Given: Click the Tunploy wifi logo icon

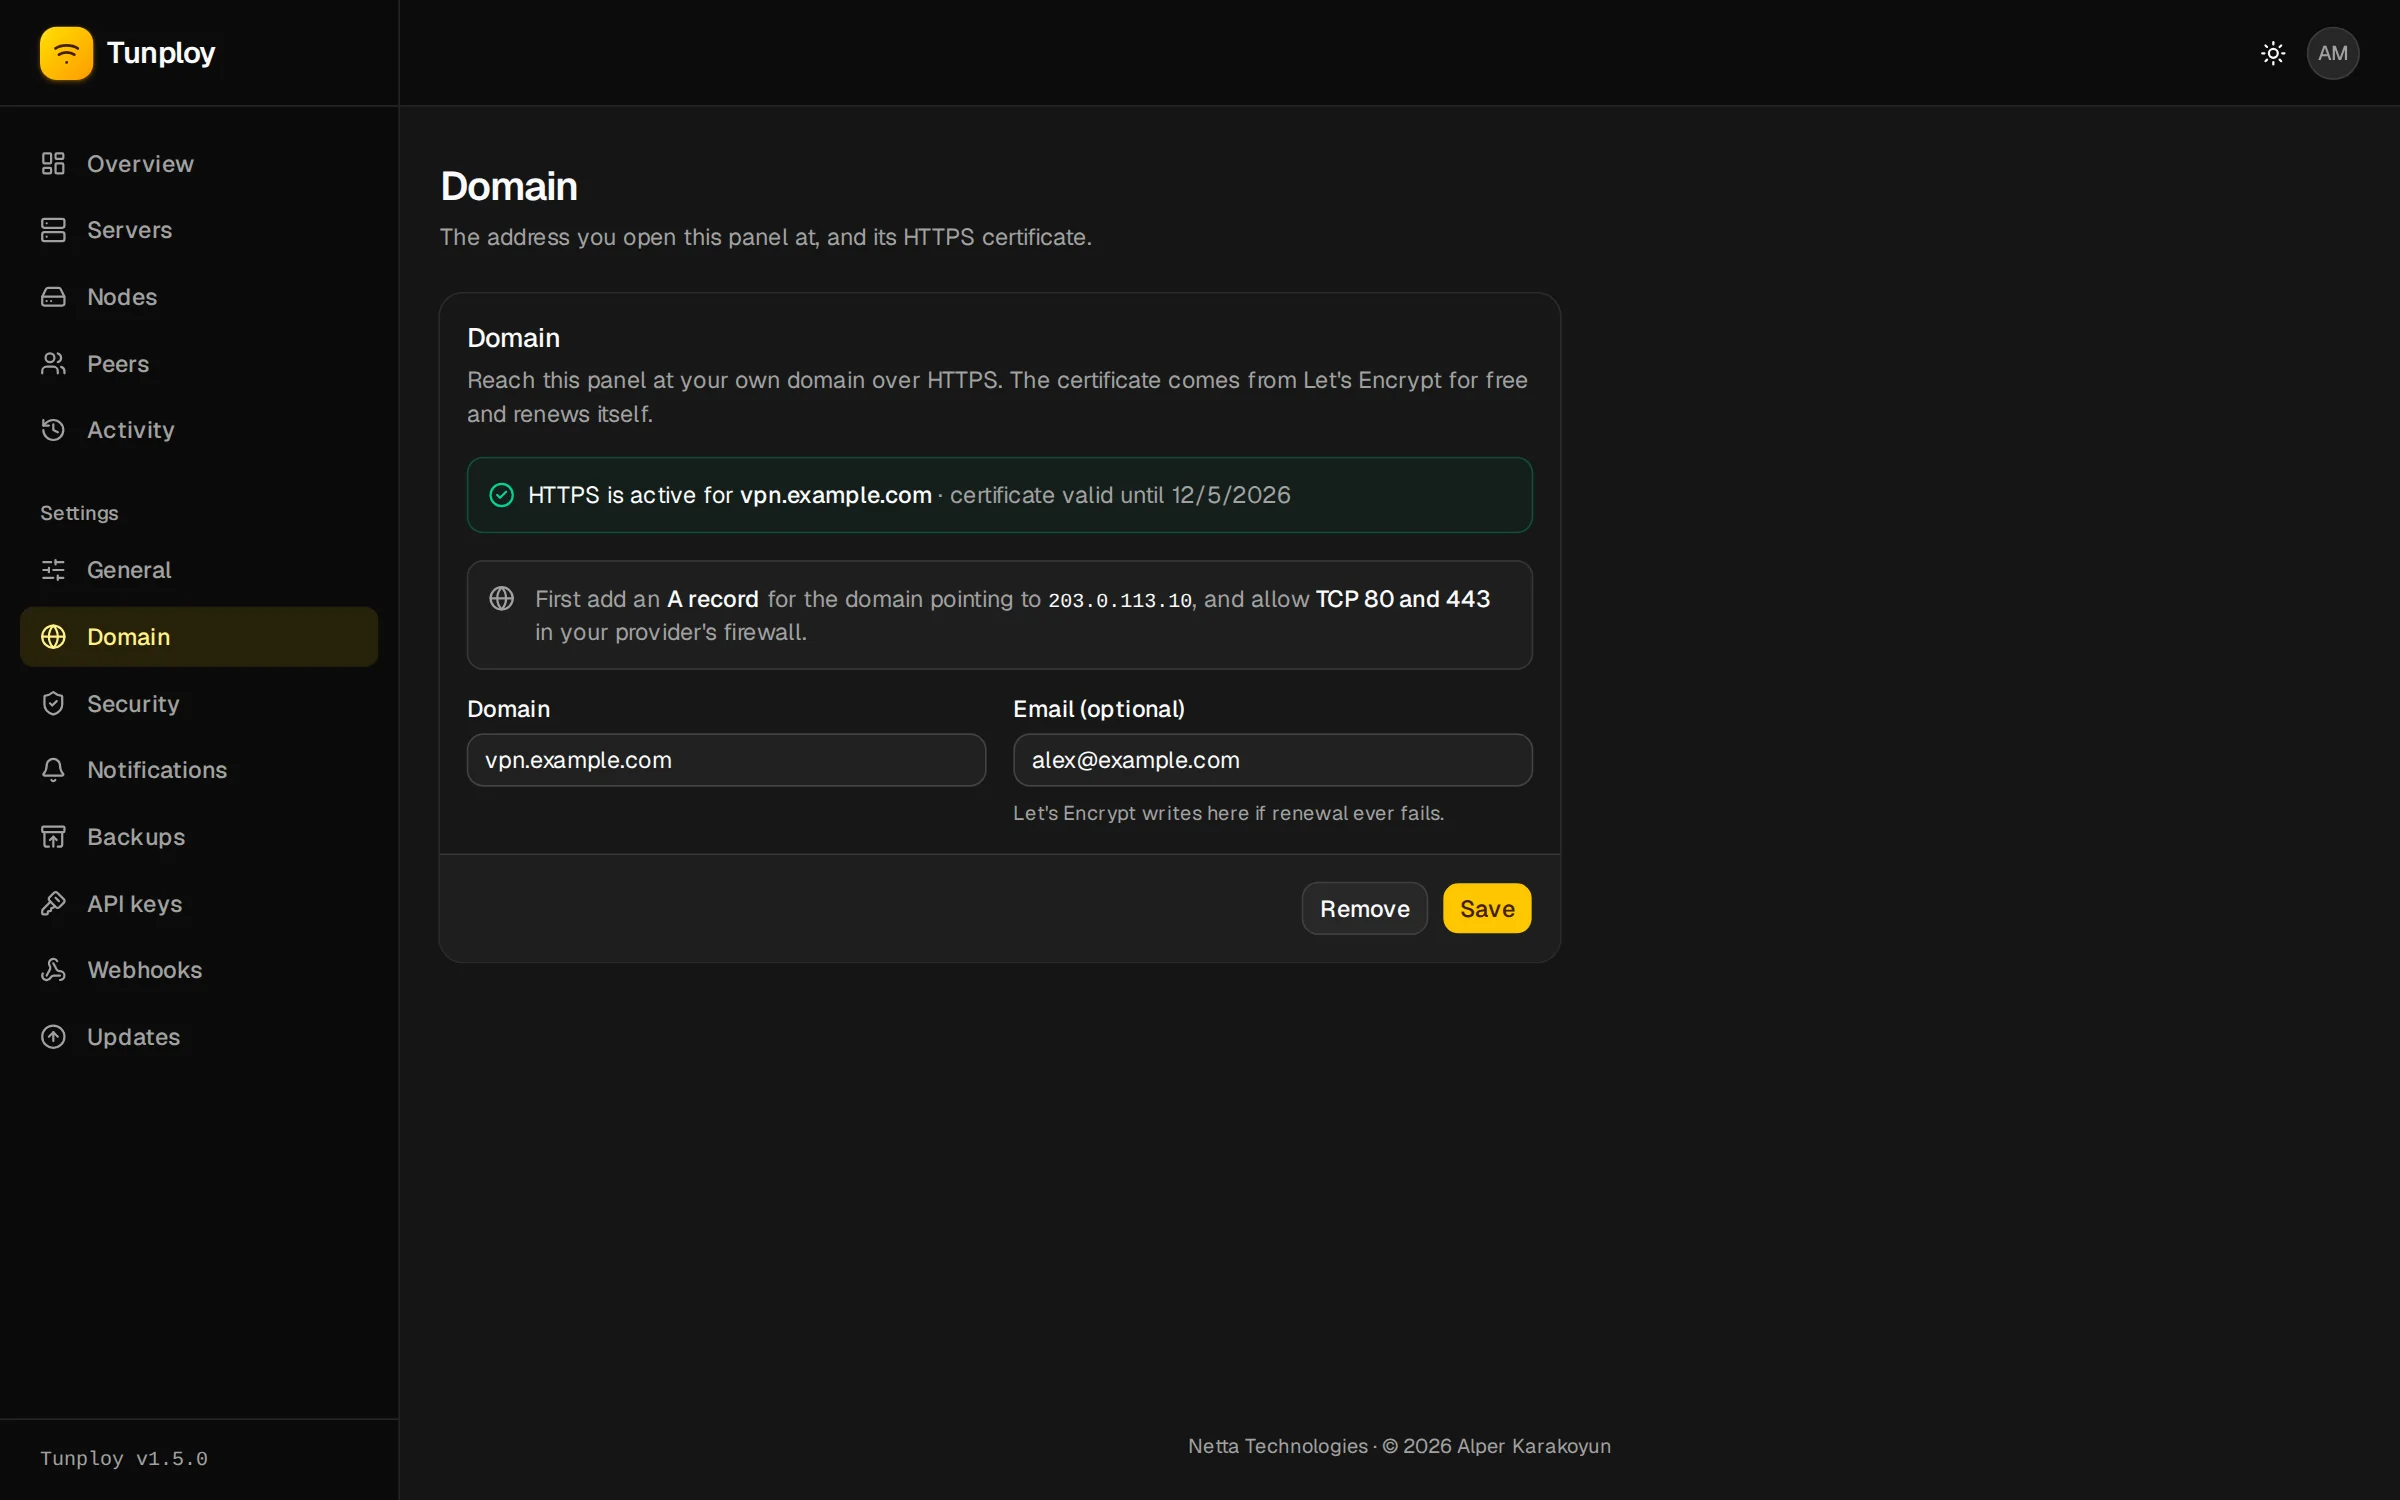Looking at the screenshot, I should point(66,53).
